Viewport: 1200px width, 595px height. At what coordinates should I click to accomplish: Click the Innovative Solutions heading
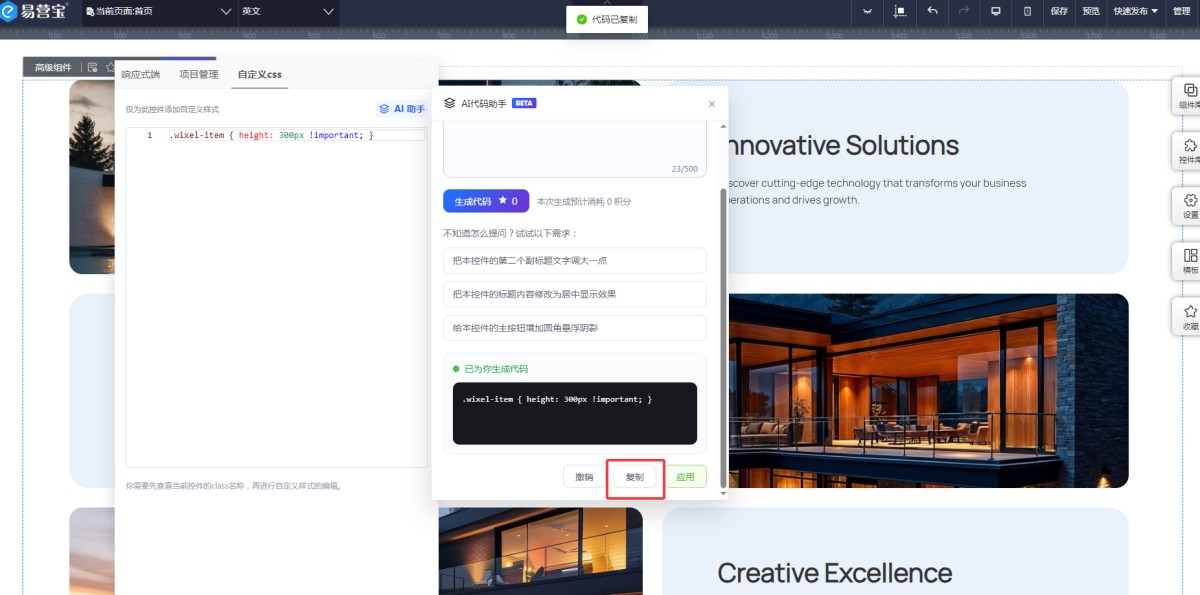click(x=843, y=145)
